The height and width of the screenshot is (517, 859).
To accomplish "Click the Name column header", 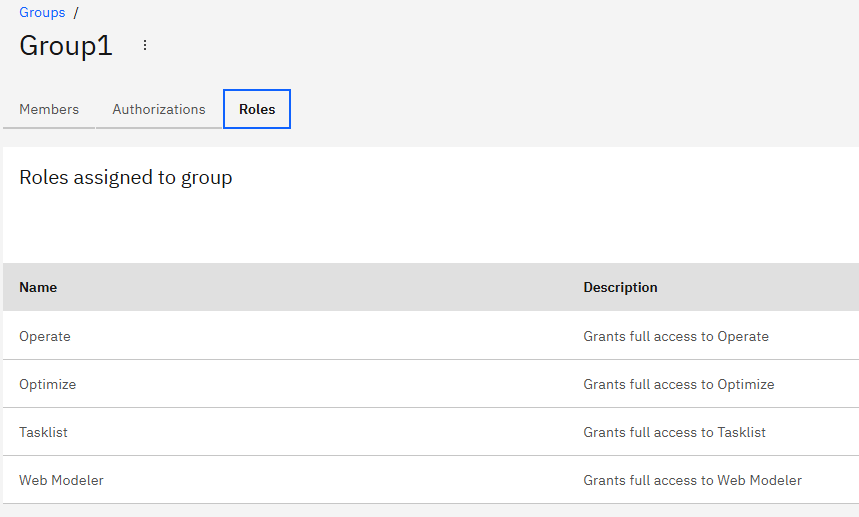I will pos(38,288).
